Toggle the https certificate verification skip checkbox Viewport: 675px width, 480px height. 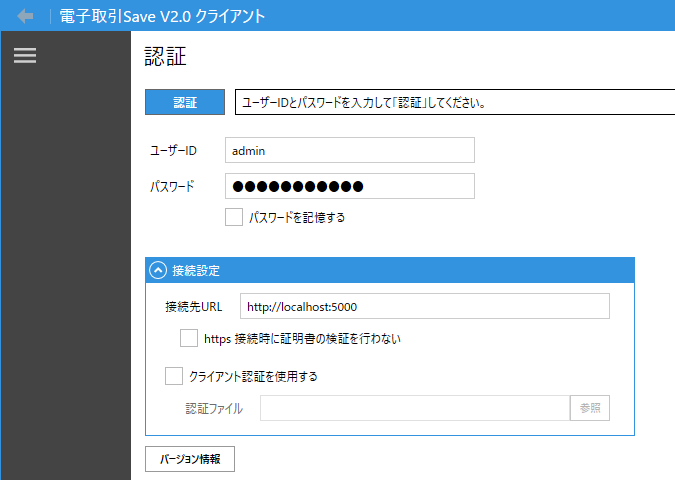click(x=189, y=338)
